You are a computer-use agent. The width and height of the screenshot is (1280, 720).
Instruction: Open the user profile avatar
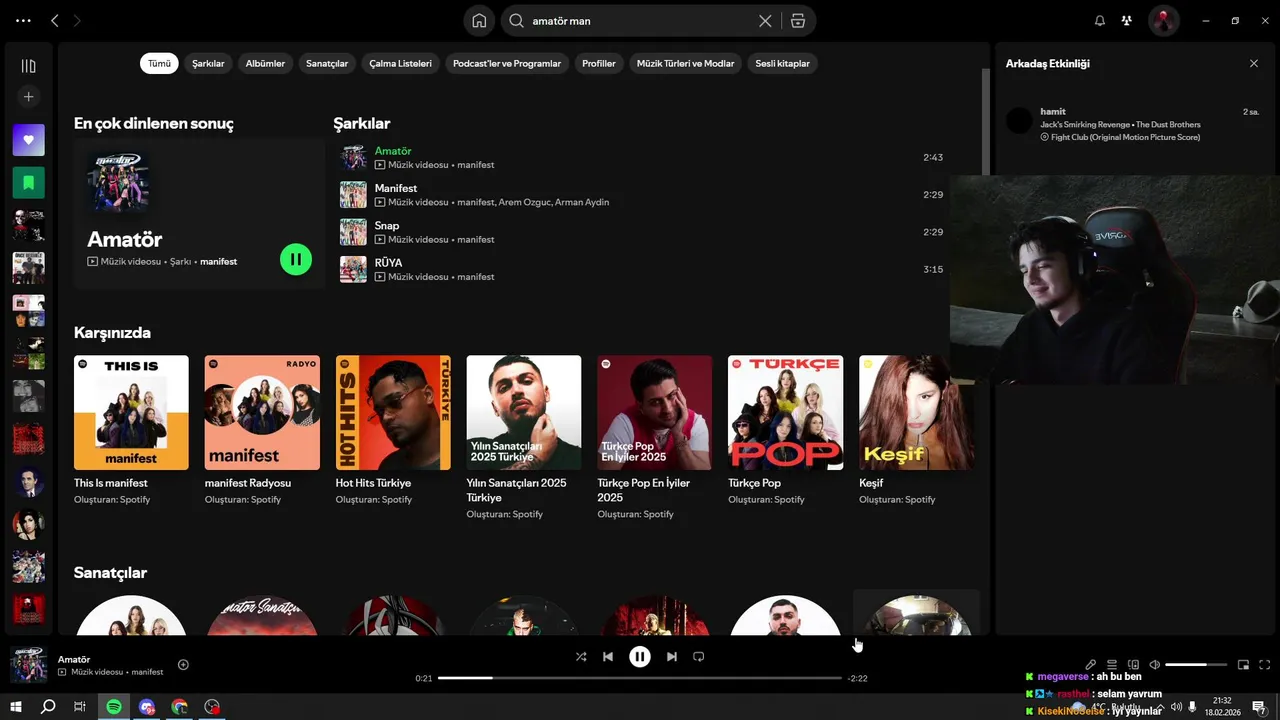click(x=1163, y=20)
